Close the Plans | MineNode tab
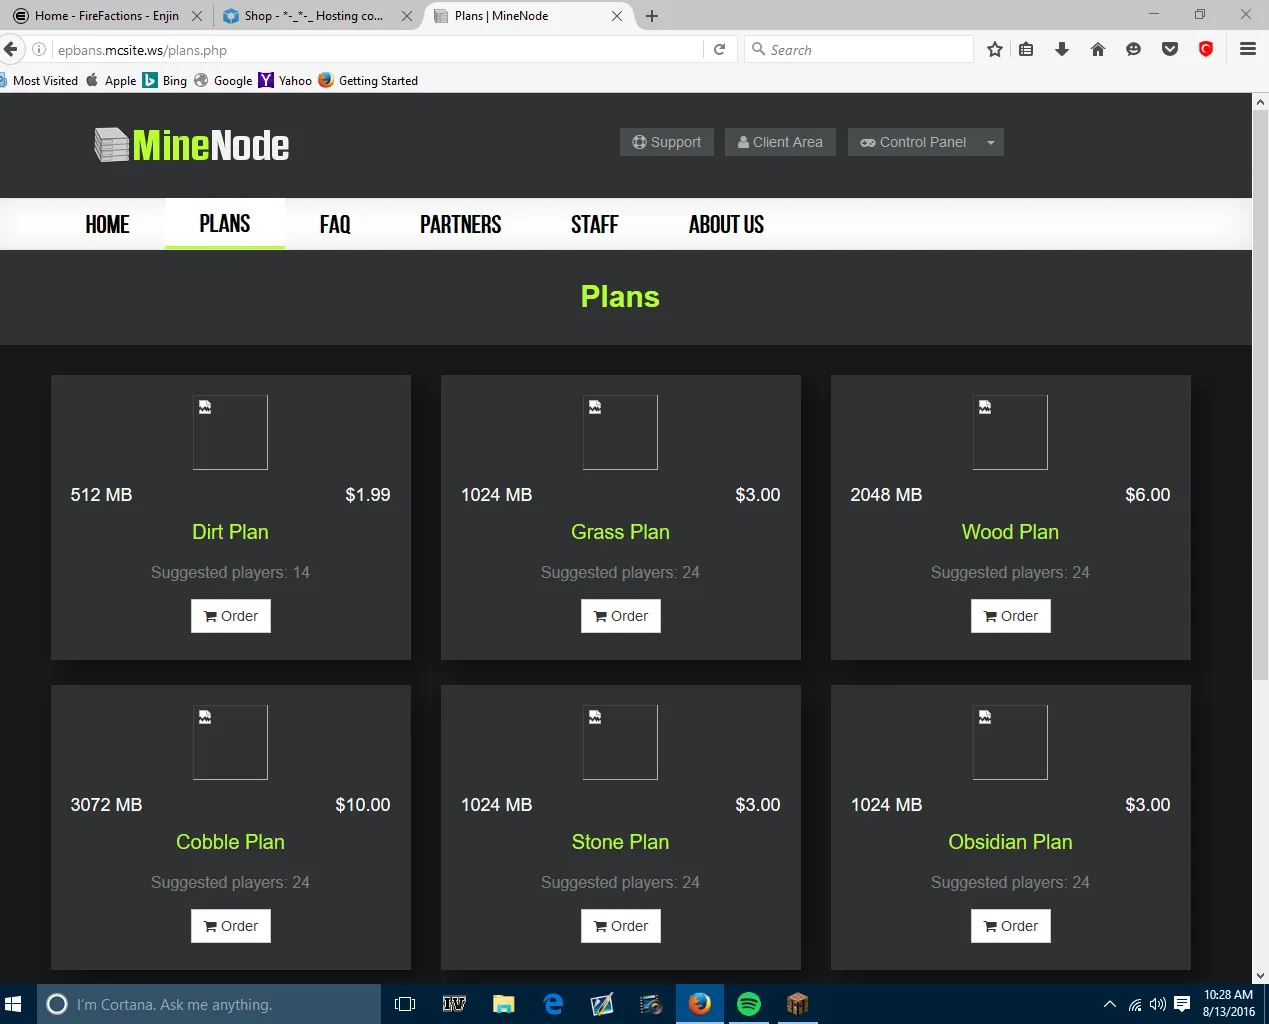This screenshot has height=1024, width=1269. (617, 16)
